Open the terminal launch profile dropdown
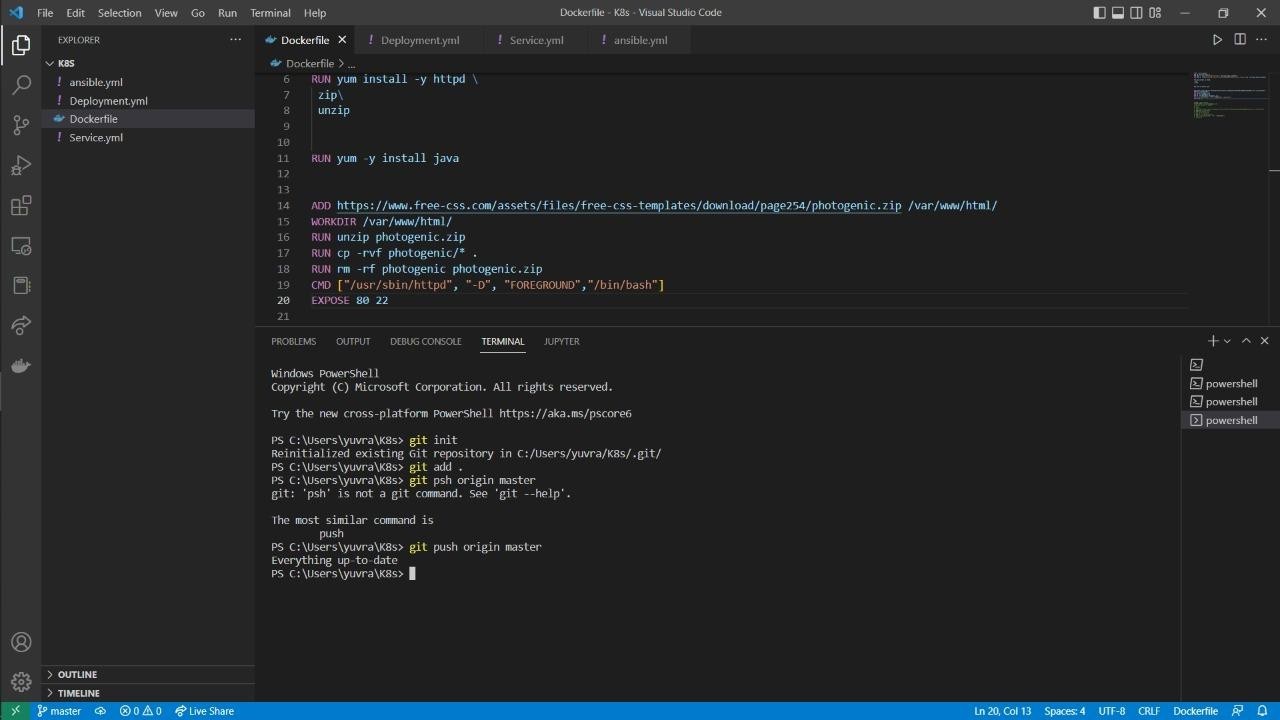This screenshot has width=1280, height=720. coord(1228,341)
